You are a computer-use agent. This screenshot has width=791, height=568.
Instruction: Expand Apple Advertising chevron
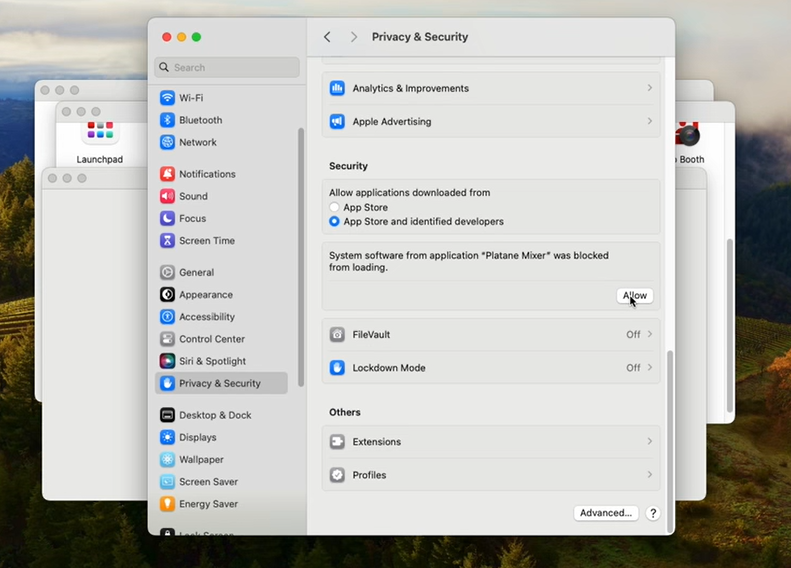pyautogui.click(x=650, y=121)
